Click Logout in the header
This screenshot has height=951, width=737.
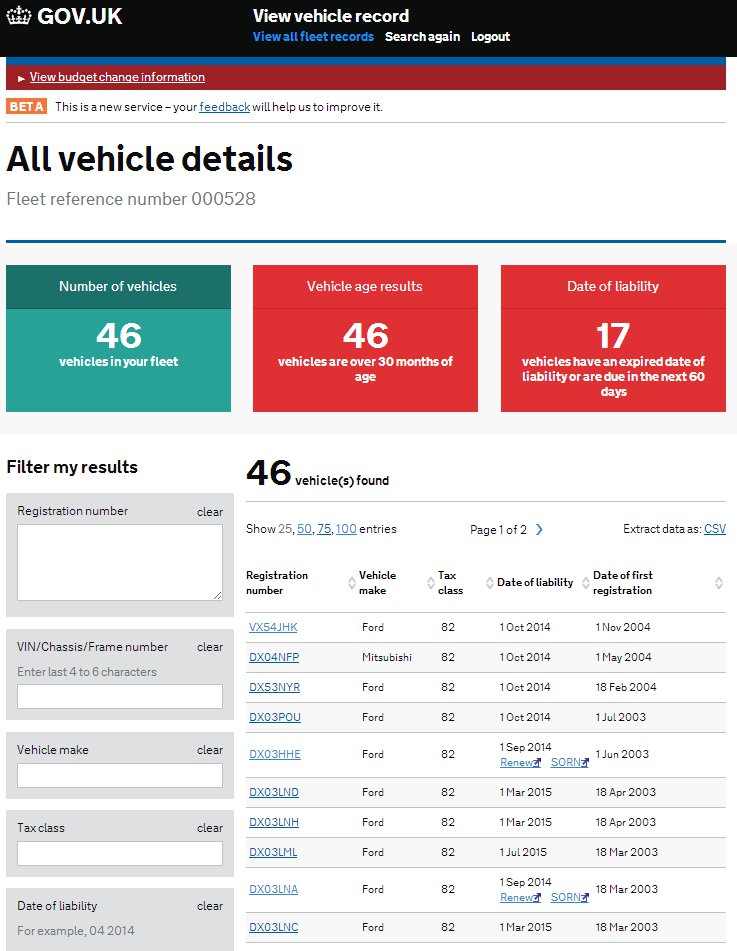pyautogui.click(x=490, y=36)
